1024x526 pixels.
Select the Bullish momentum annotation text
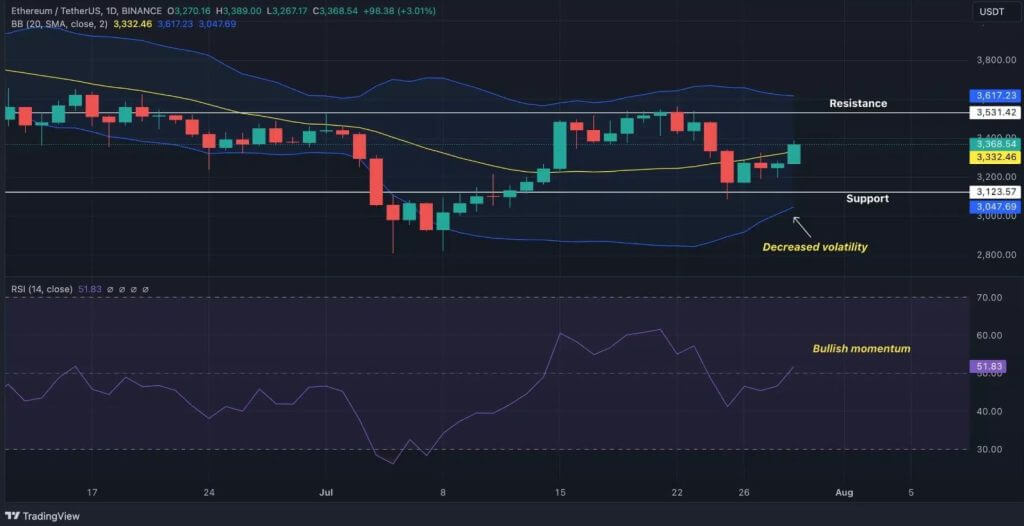tap(861, 349)
